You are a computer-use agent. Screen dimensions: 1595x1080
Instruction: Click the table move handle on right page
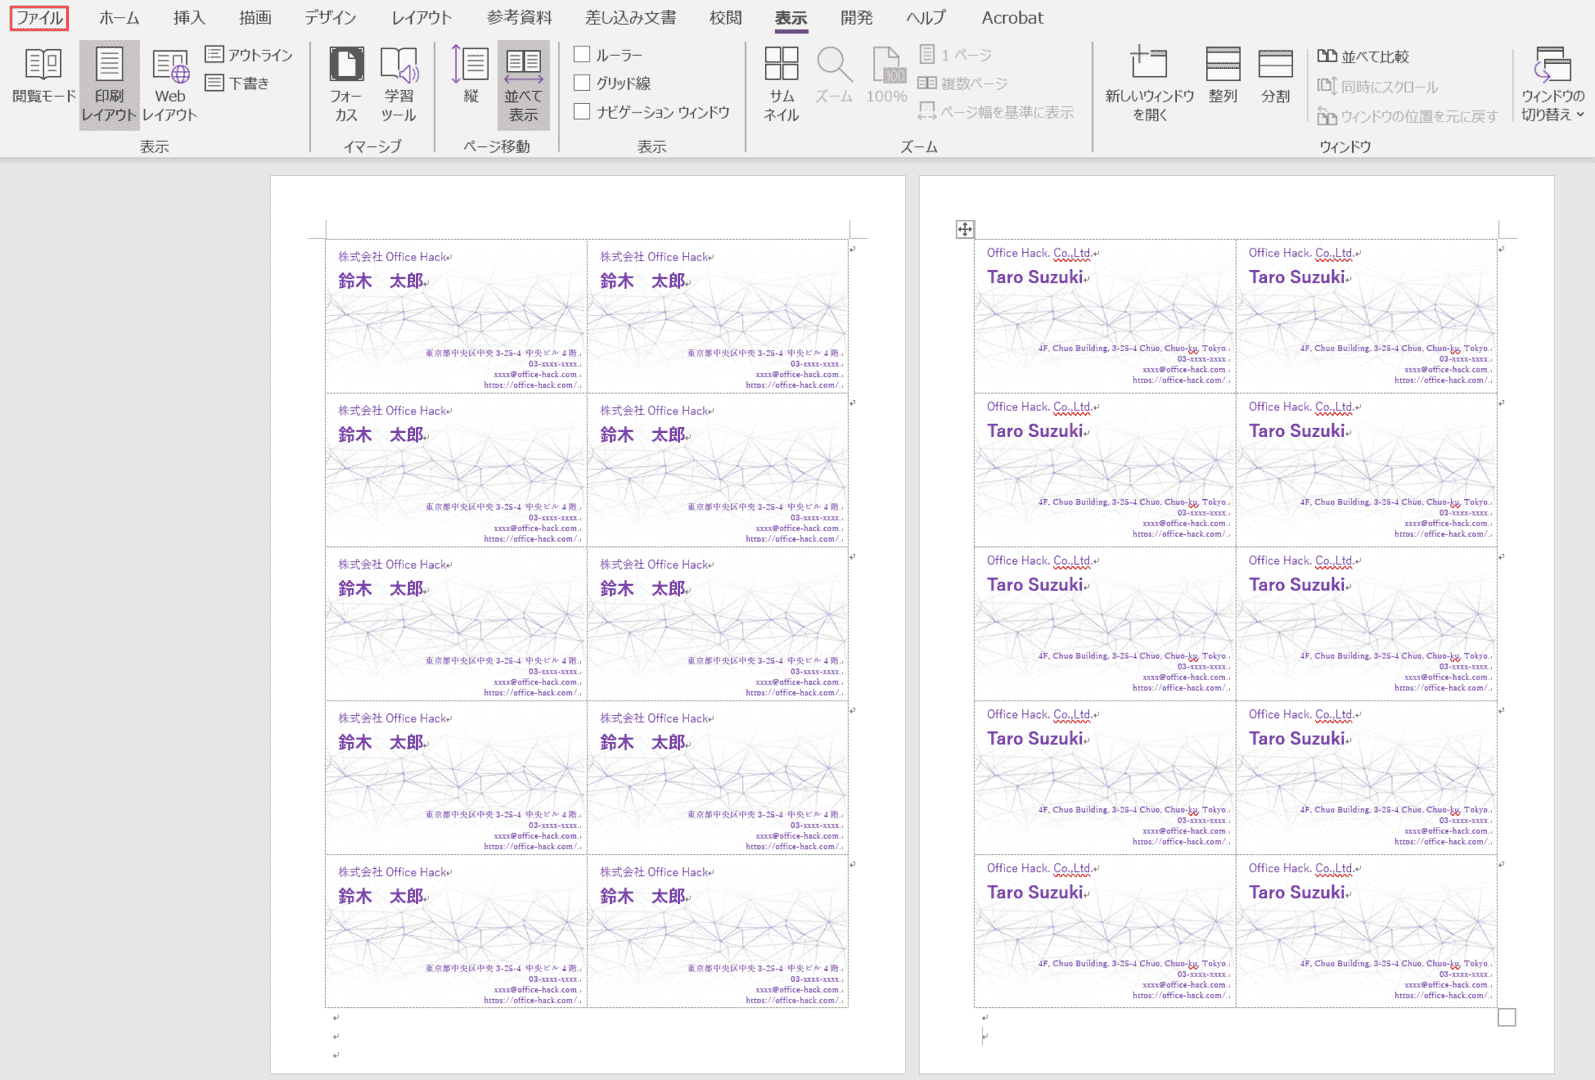point(964,230)
